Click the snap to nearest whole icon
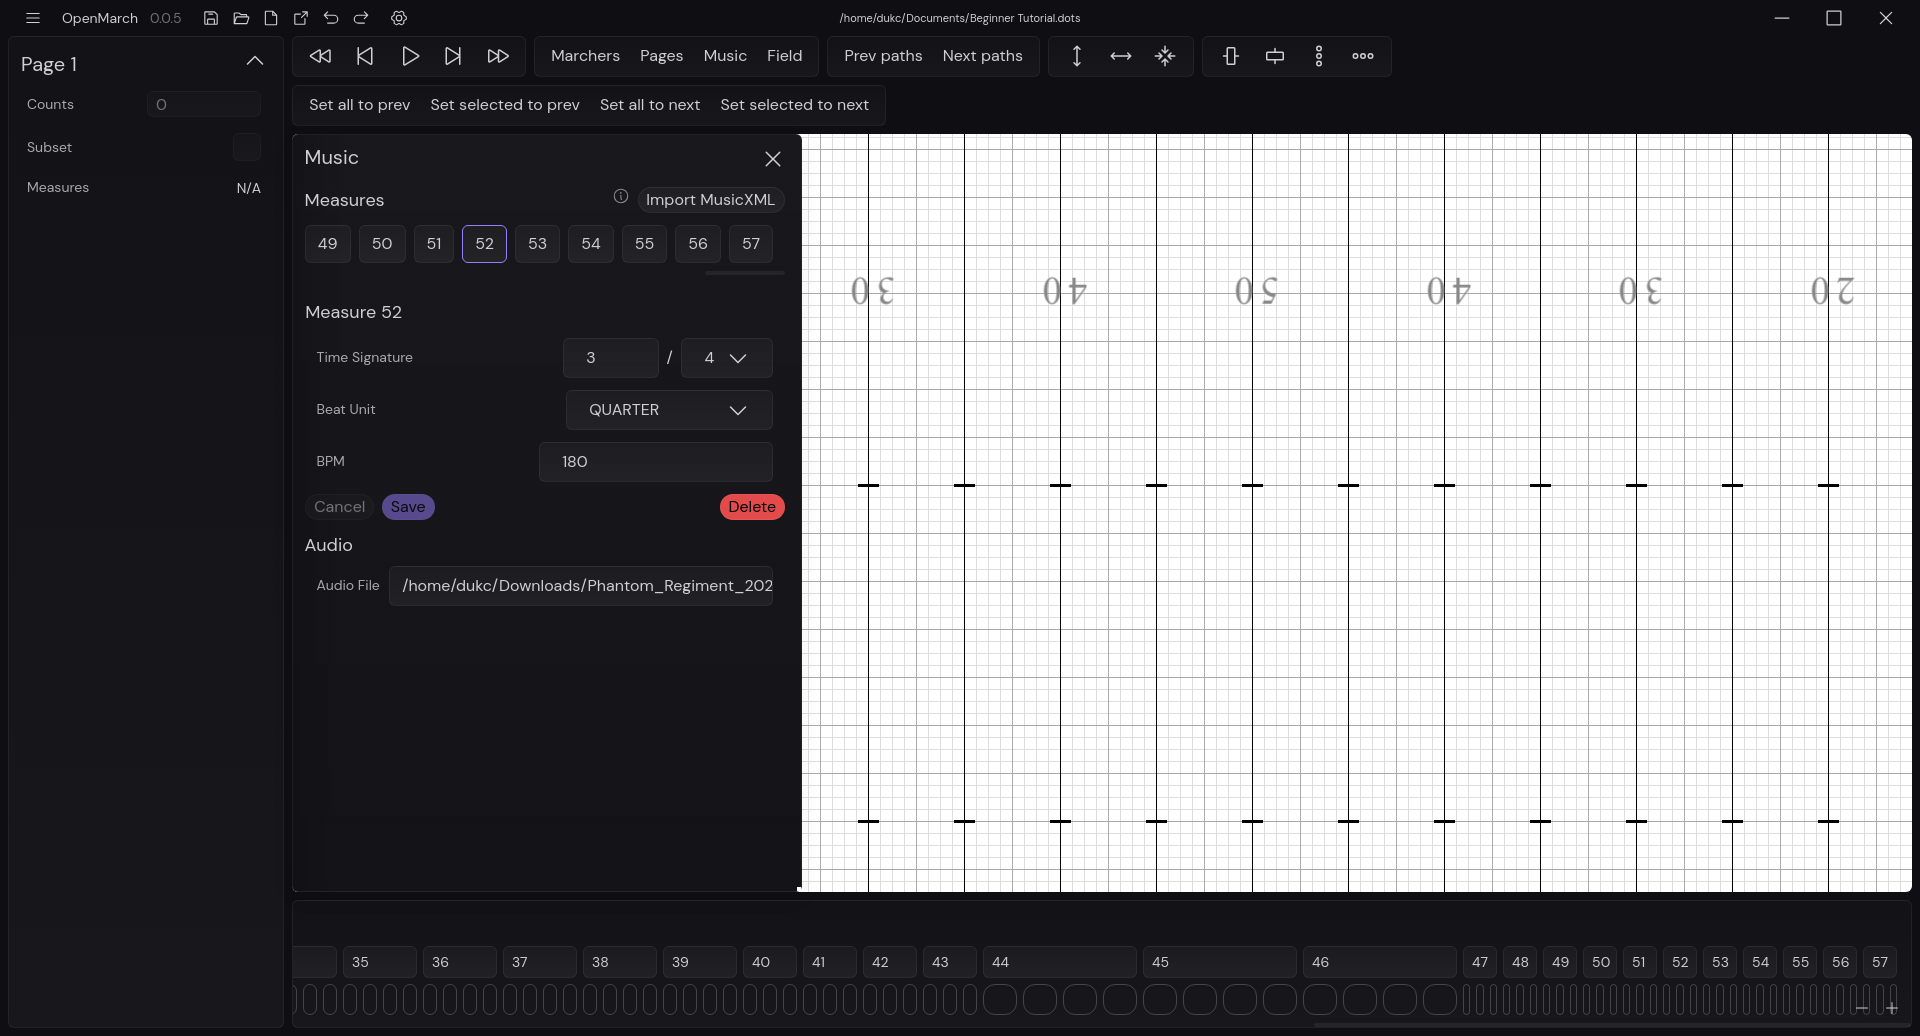1920x1036 pixels. (1165, 56)
